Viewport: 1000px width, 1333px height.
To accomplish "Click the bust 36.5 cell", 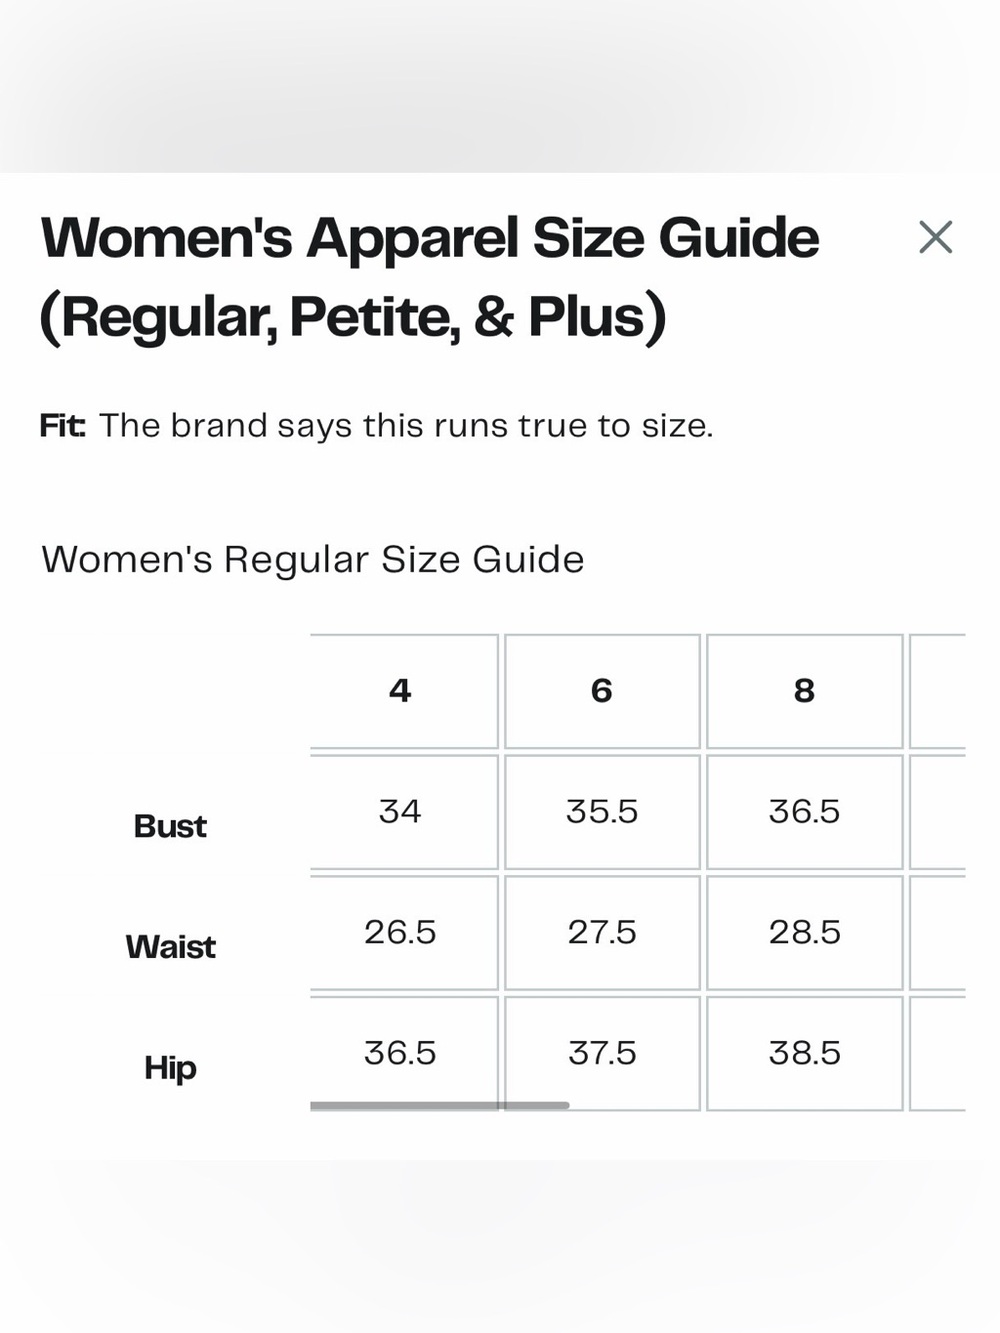I will point(805,812).
